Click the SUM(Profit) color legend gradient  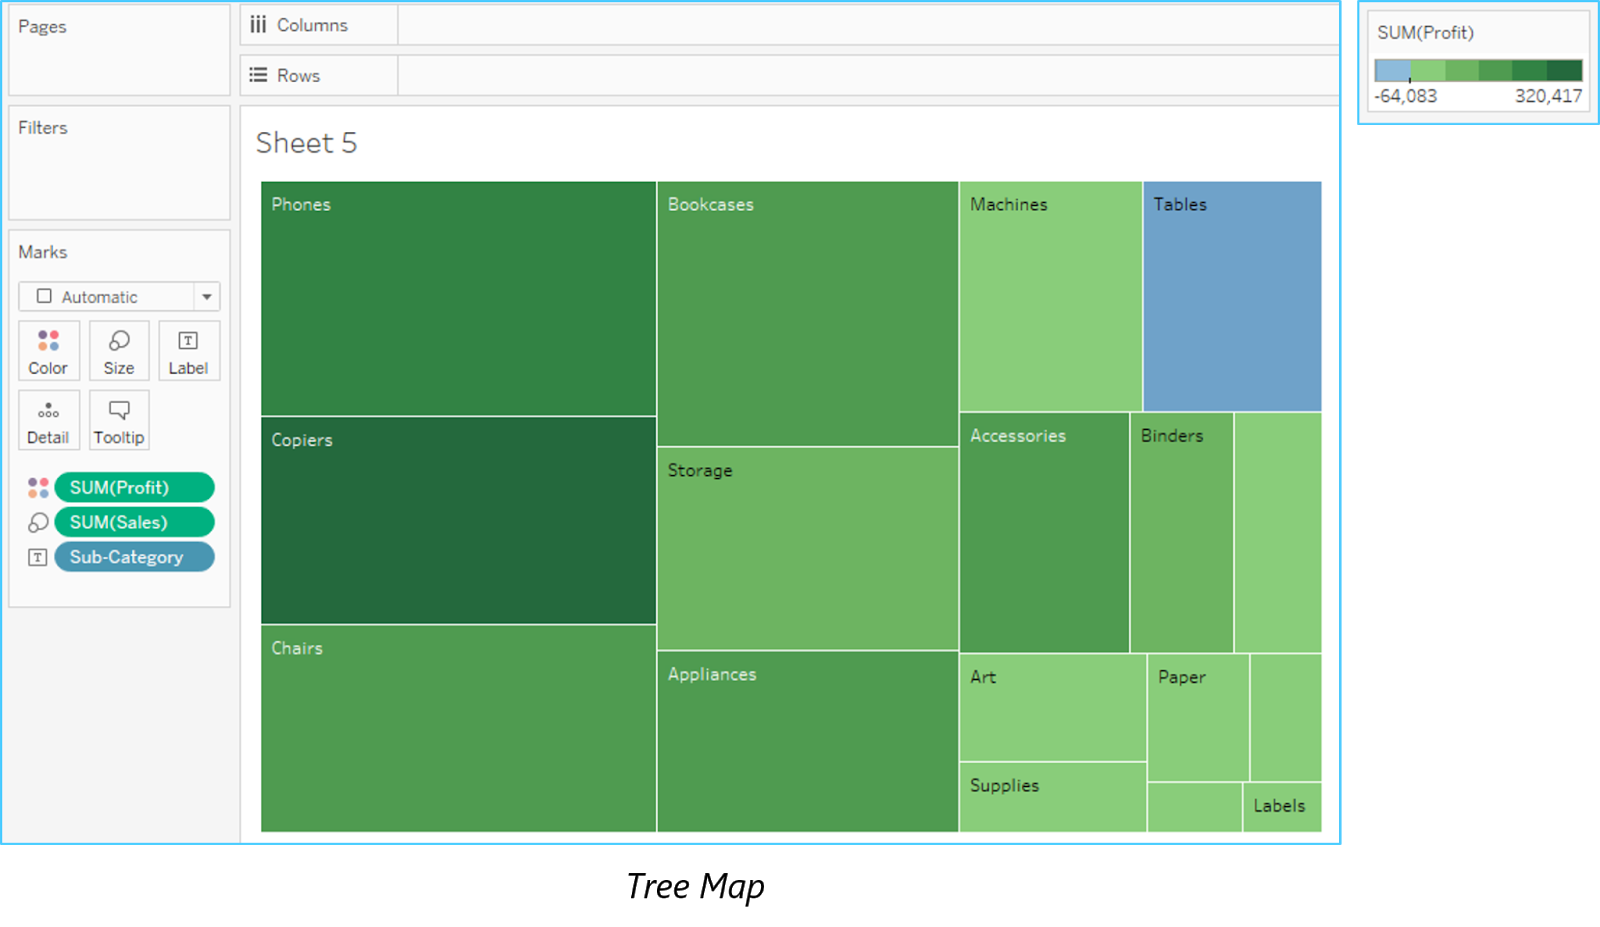point(1478,70)
